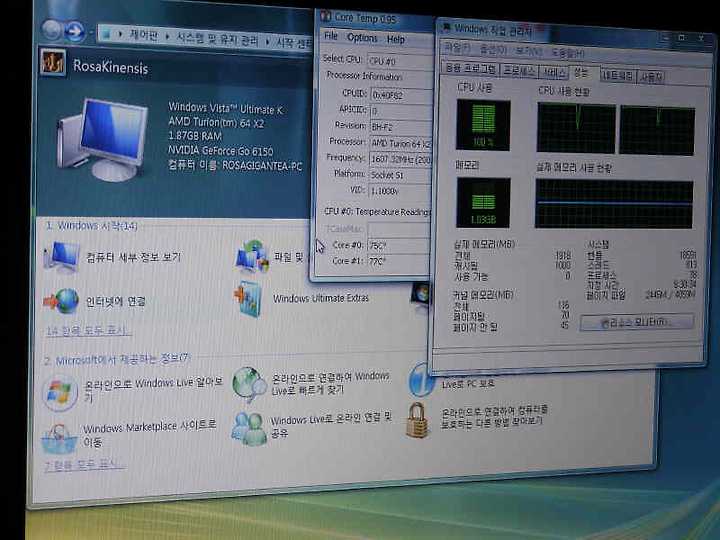
Task: Click the padlock computer protection icon
Action: tap(418, 420)
